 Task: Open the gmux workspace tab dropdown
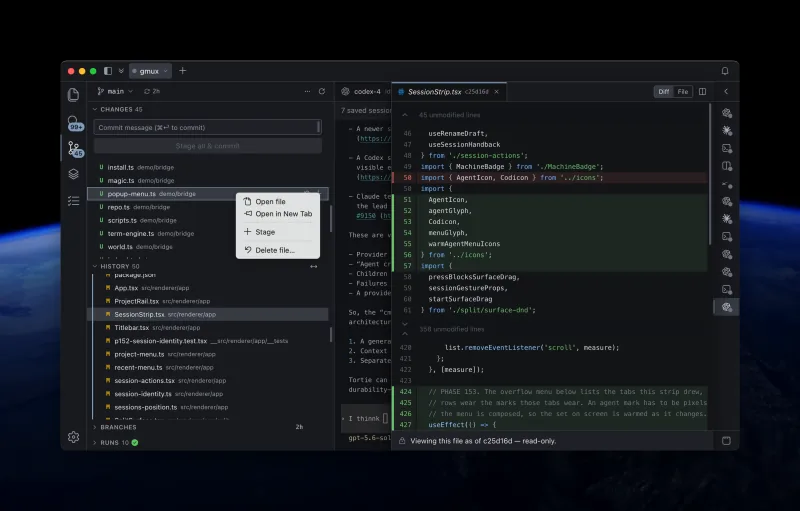pyautogui.click(x=150, y=71)
